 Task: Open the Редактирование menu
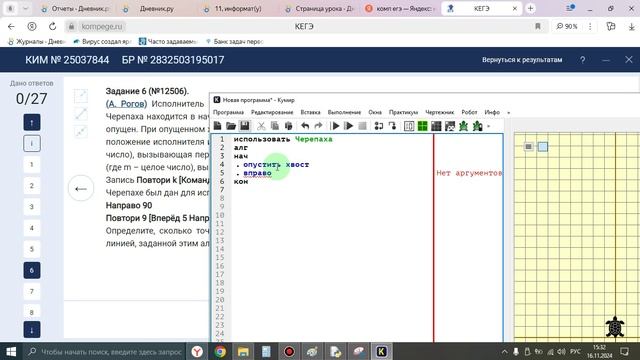click(x=272, y=112)
